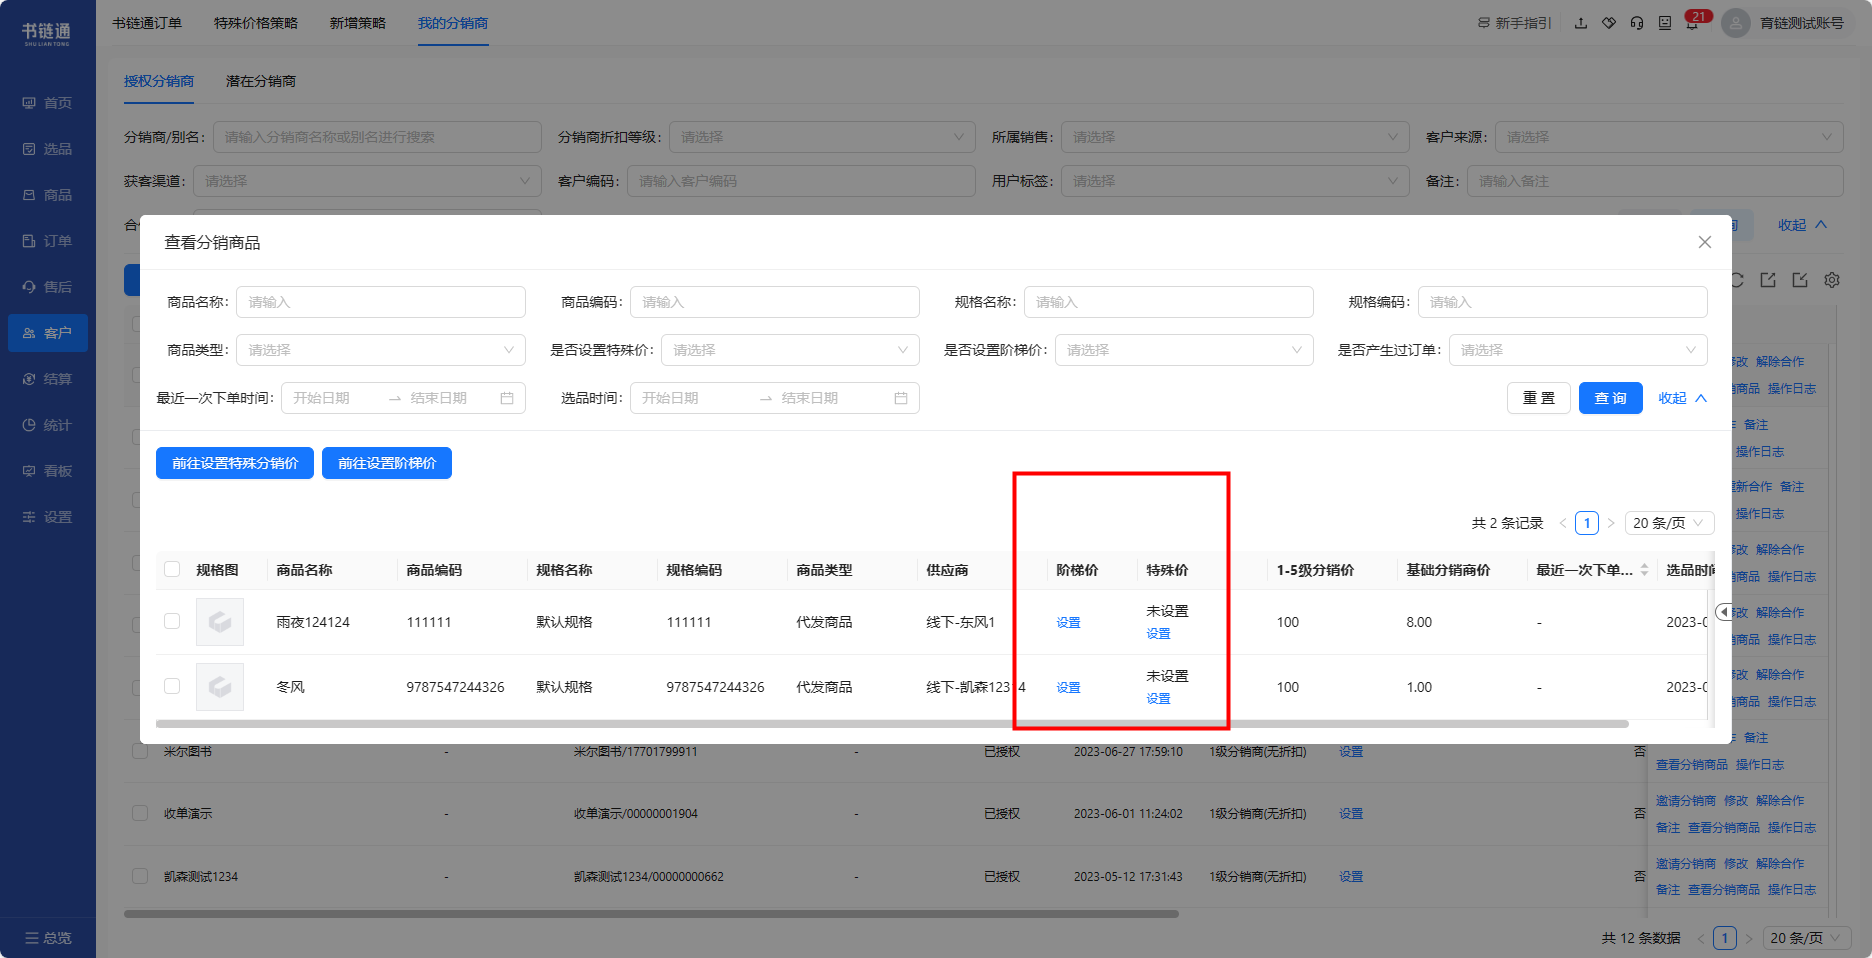1872x958 pixels.
Task: Open background 所属销售 dropdown
Action: 1235,137
